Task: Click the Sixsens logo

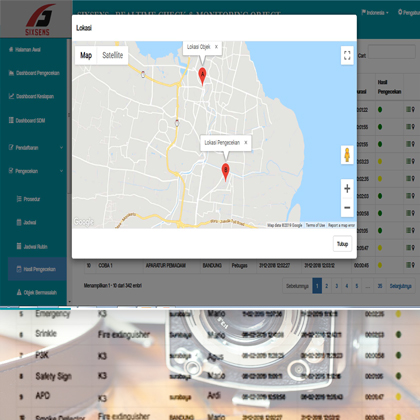Action: click(39, 19)
